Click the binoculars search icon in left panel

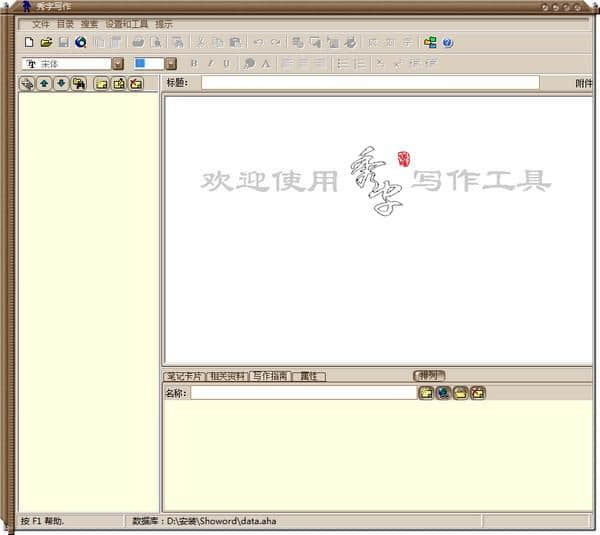pyautogui.click(x=78, y=83)
